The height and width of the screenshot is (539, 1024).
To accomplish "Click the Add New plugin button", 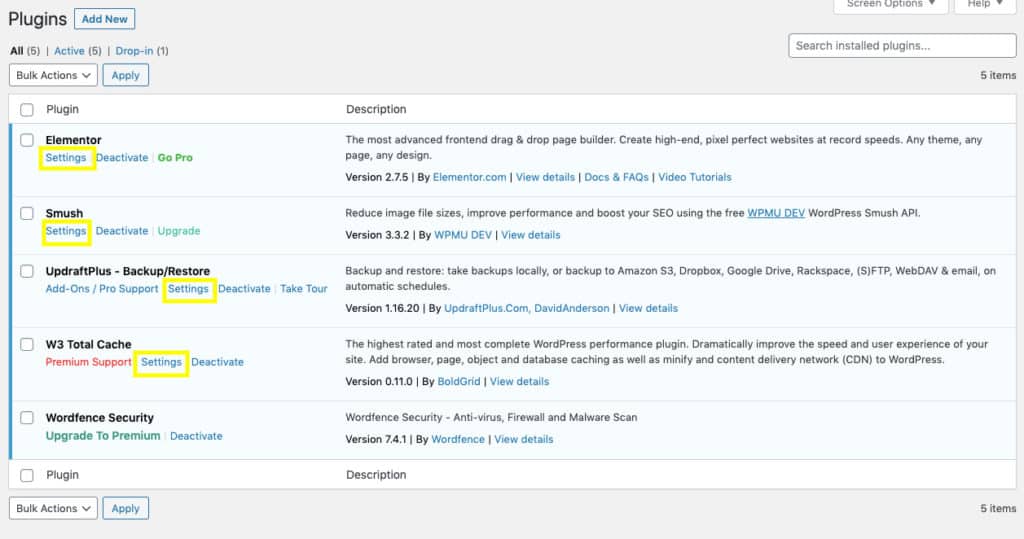I will [x=104, y=19].
